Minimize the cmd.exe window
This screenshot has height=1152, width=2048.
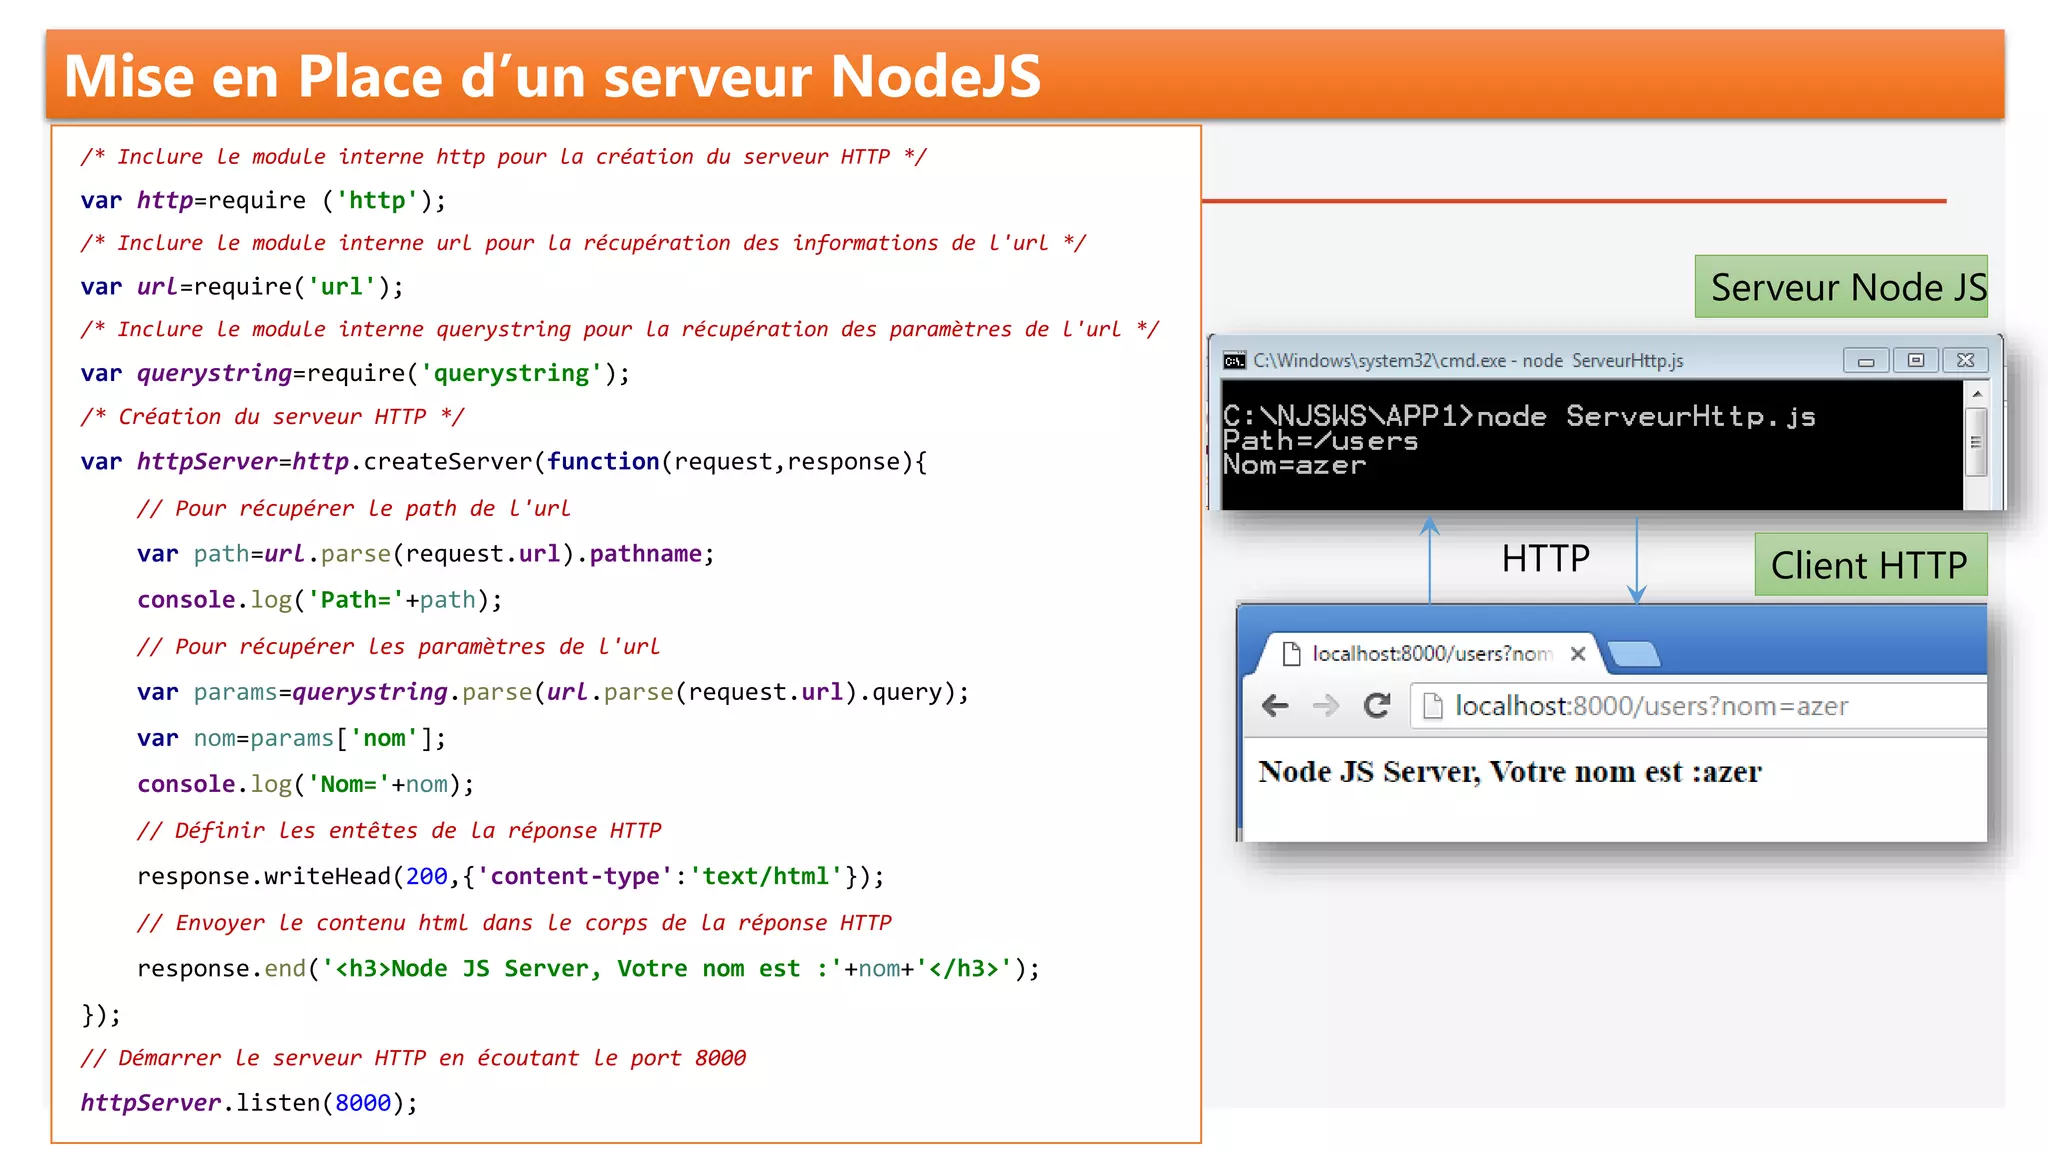point(1866,361)
